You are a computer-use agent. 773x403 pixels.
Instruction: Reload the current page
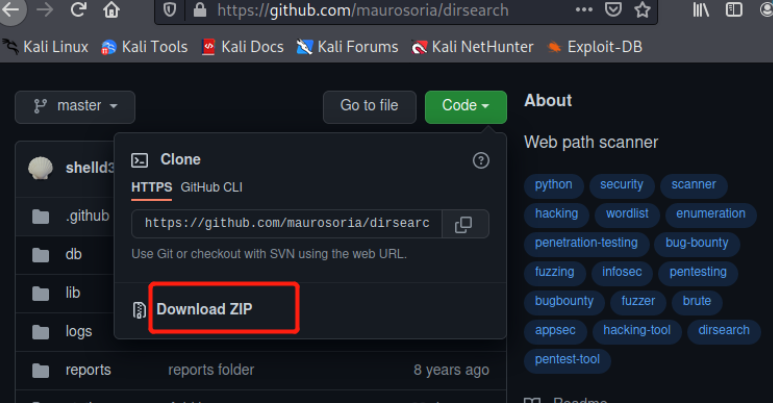[x=78, y=10]
